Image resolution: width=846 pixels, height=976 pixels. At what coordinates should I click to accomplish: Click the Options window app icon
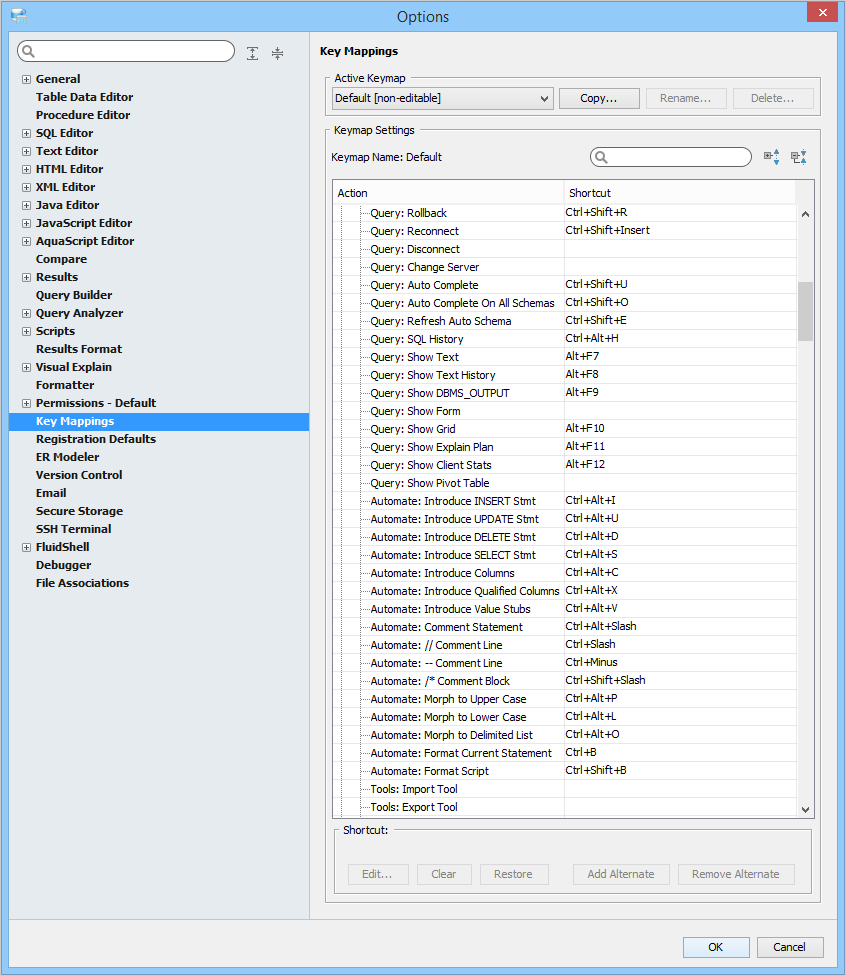19,16
